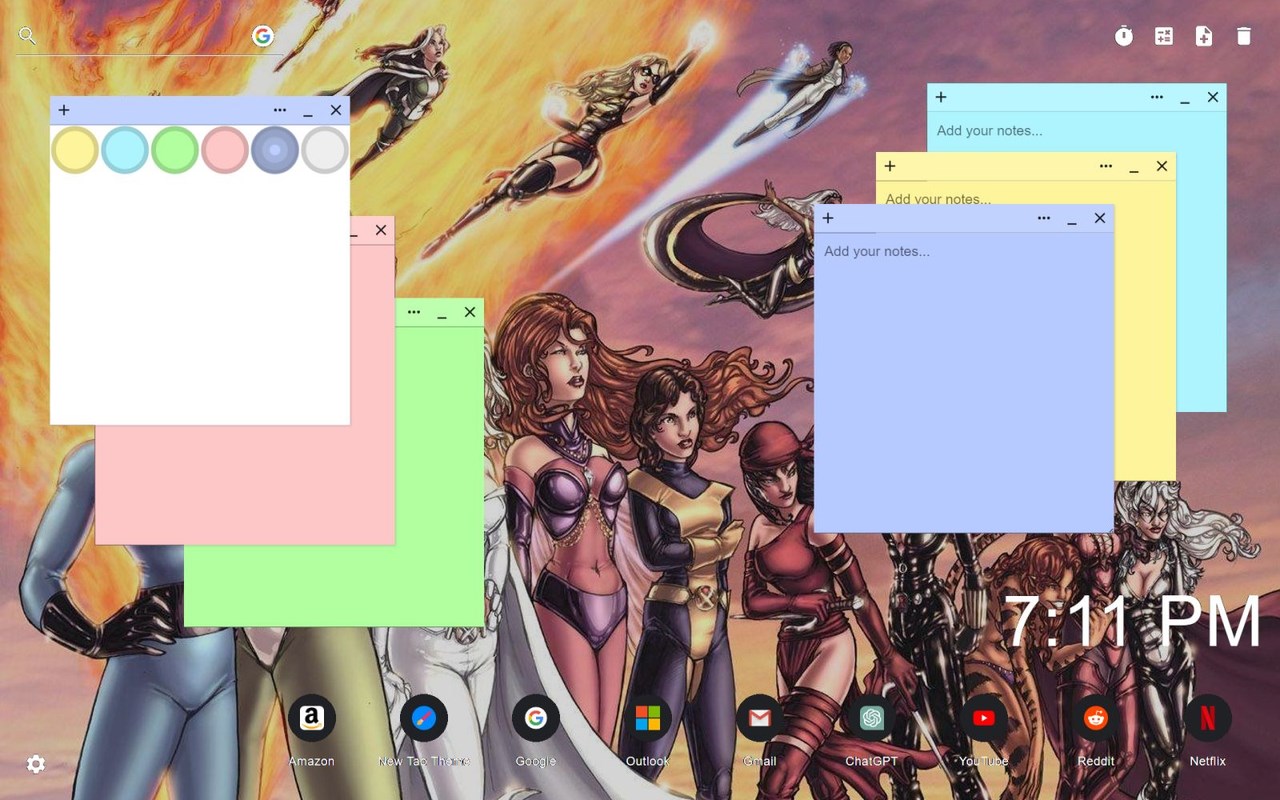Pick the cyan color swatch
The image size is (1280, 800).
pyautogui.click(x=125, y=150)
